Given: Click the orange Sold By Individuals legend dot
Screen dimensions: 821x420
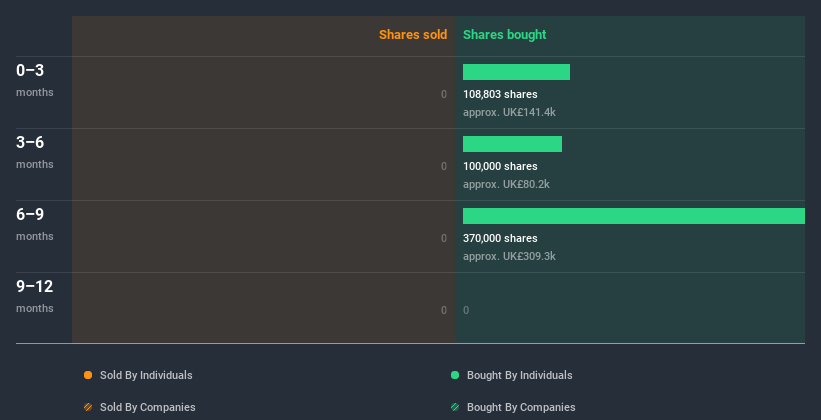Looking at the screenshot, I should [88, 375].
